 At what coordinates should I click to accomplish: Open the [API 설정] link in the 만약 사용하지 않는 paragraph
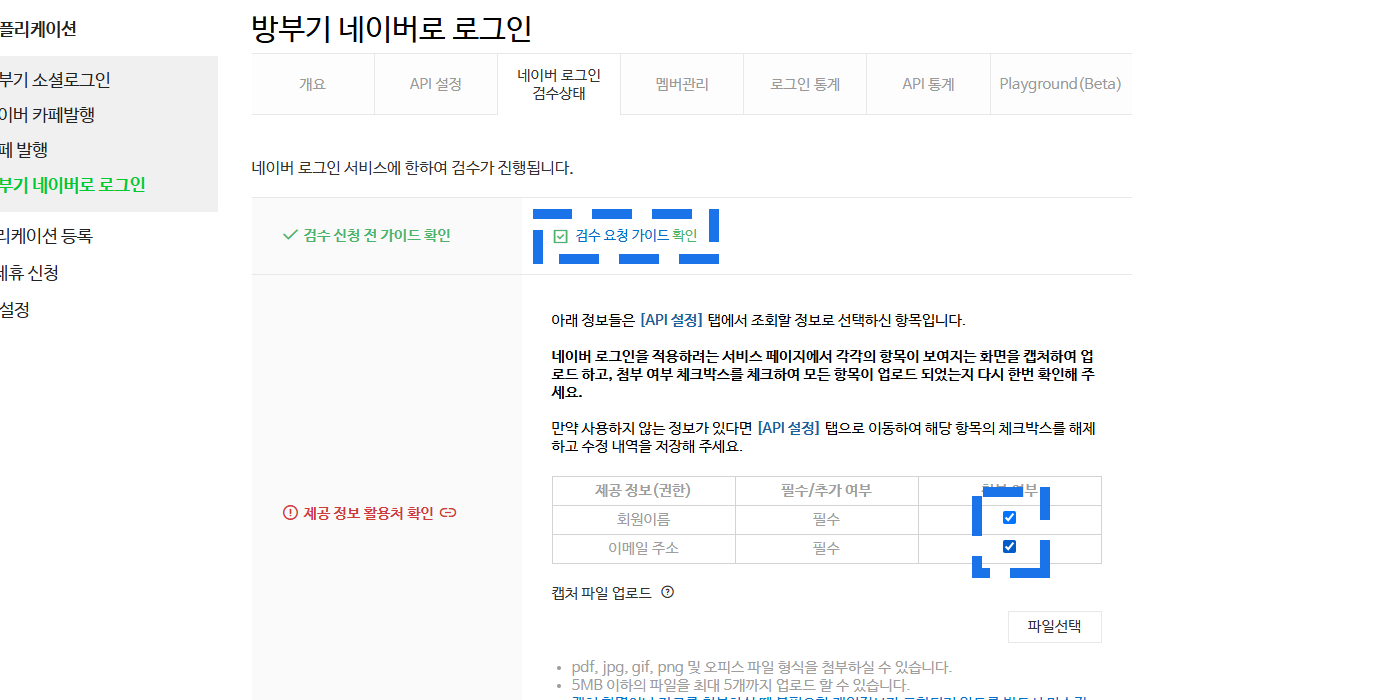(x=789, y=427)
